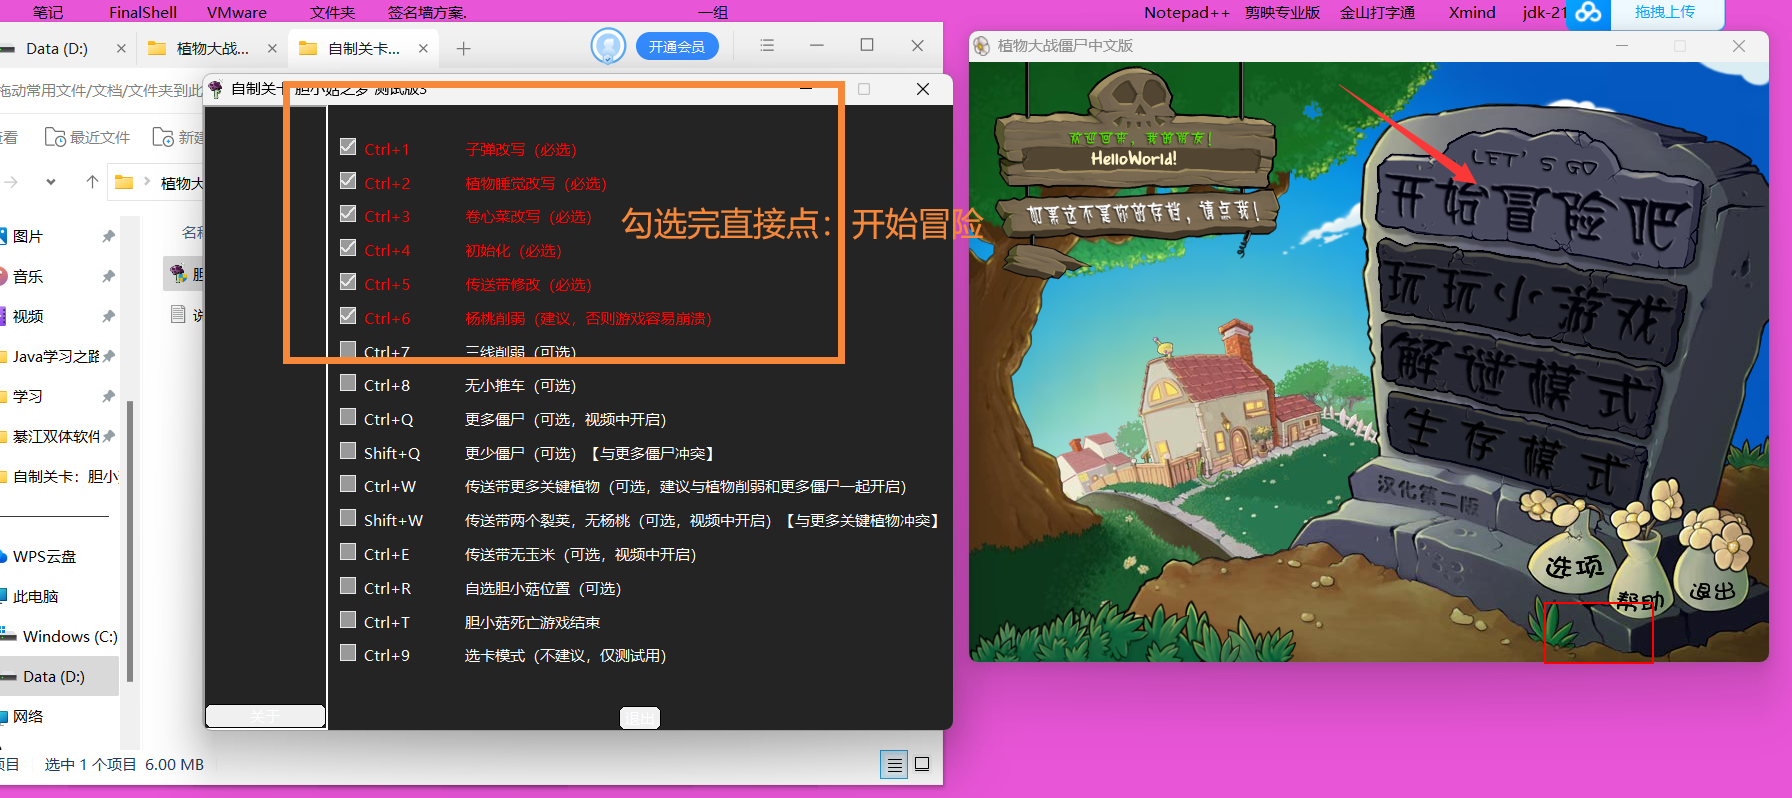The height and width of the screenshot is (798, 1792).
Task: Add a new file explorer tab
Action: click(x=463, y=48)
